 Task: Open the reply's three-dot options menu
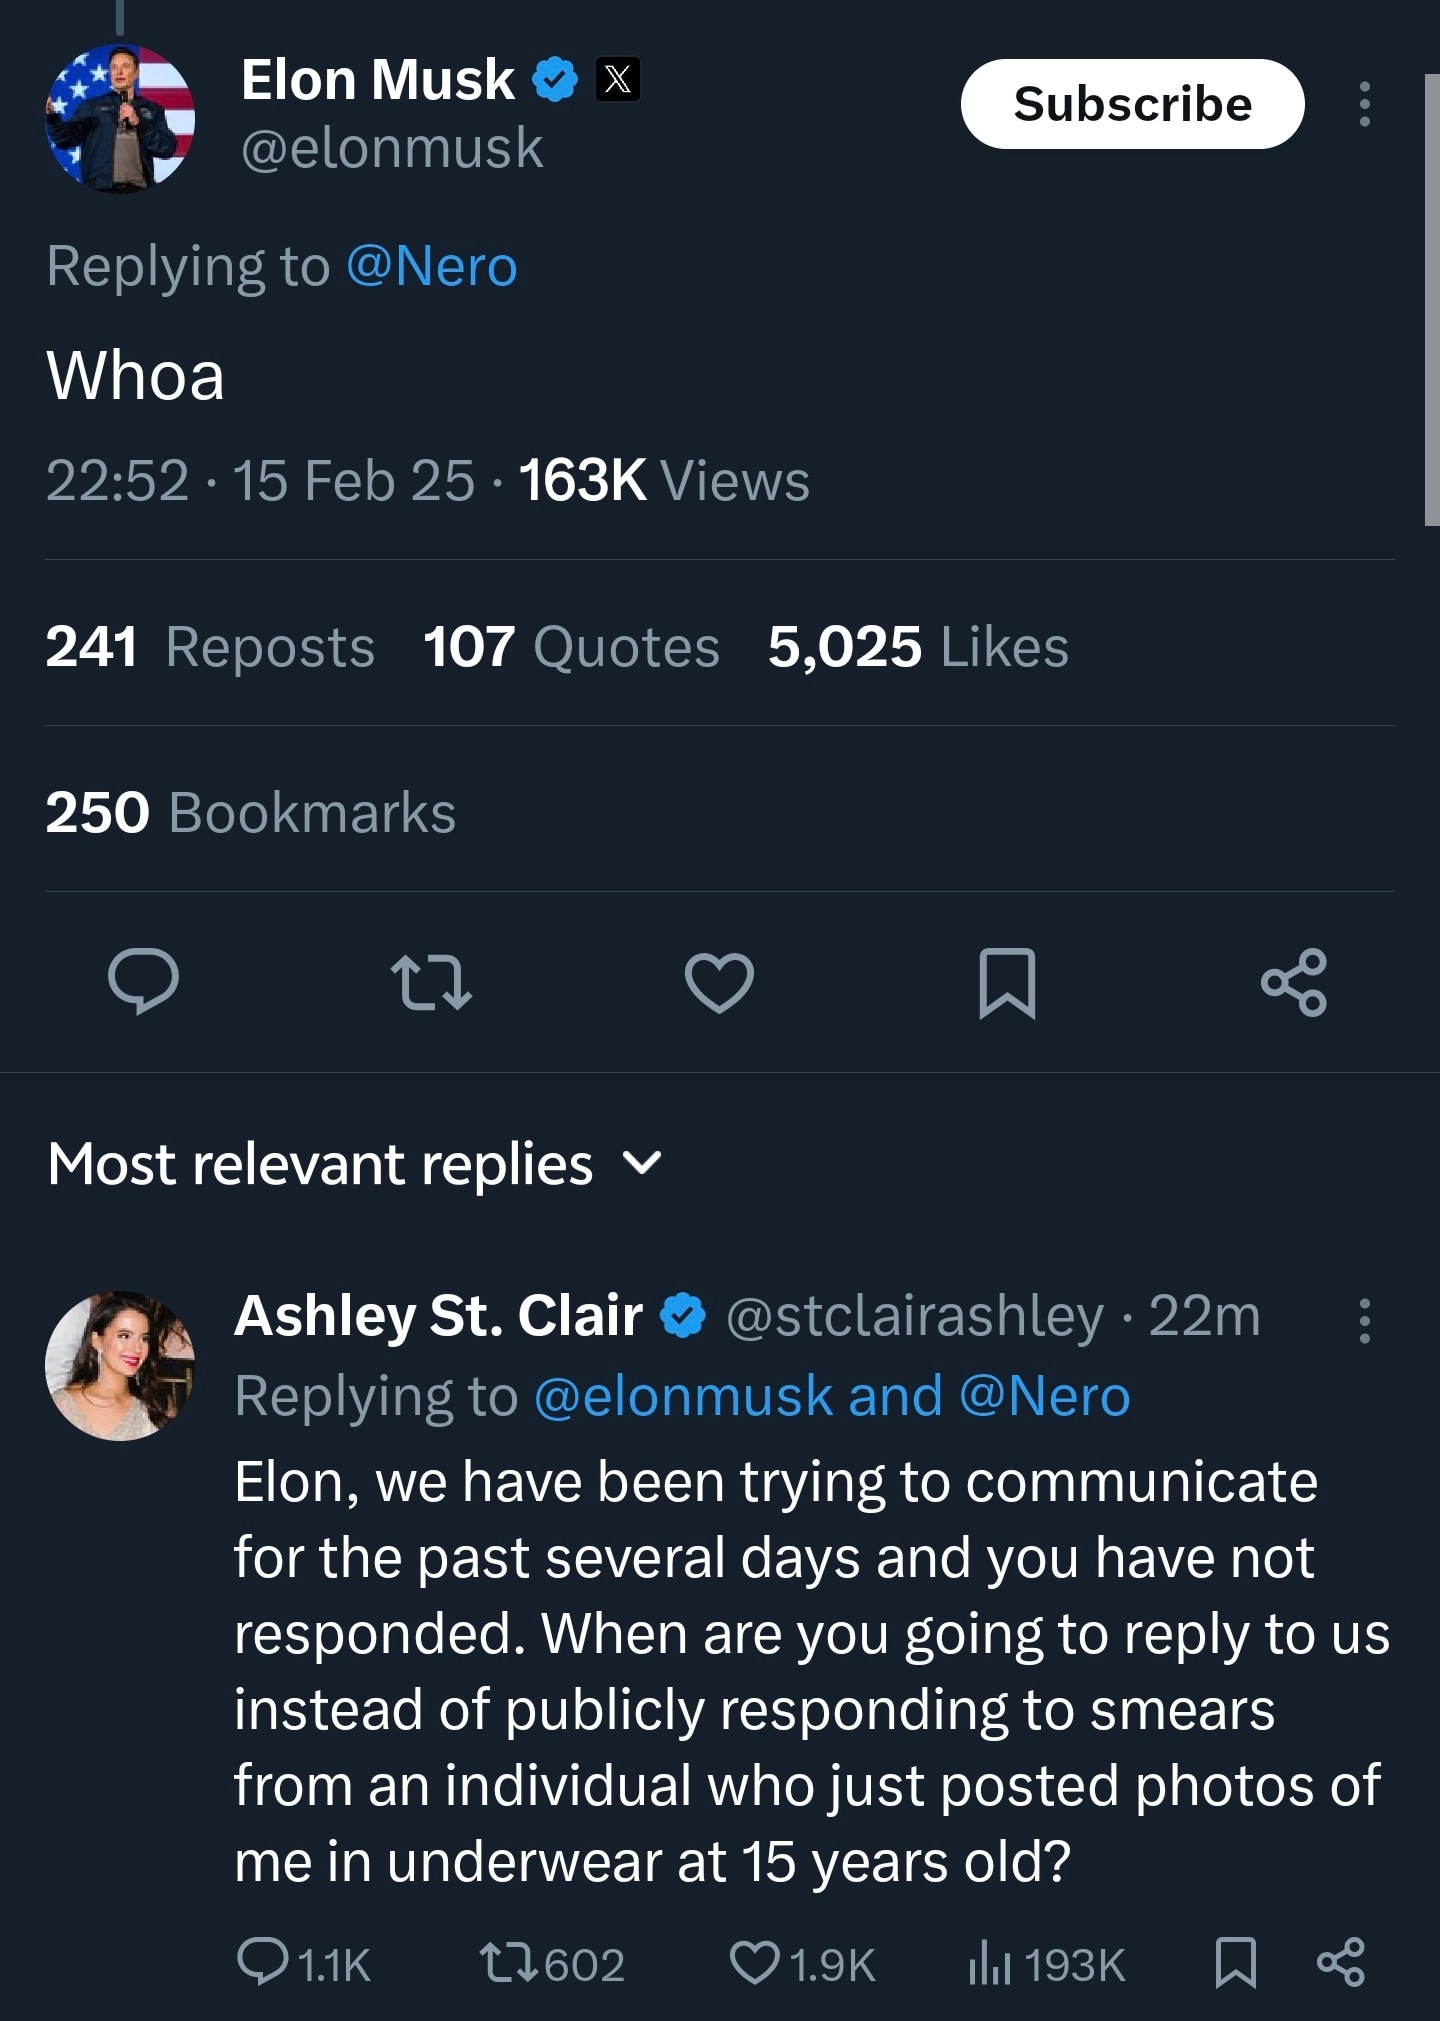click(1364, 1320)
